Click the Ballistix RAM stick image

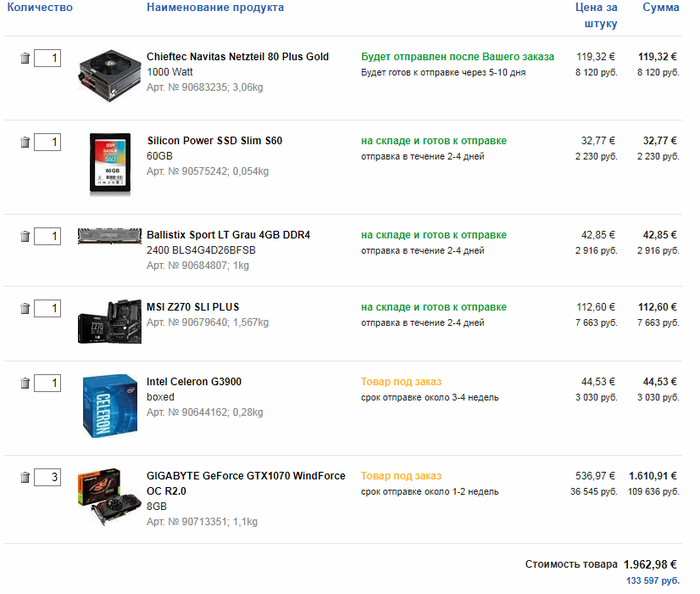[x=110, y=236]
